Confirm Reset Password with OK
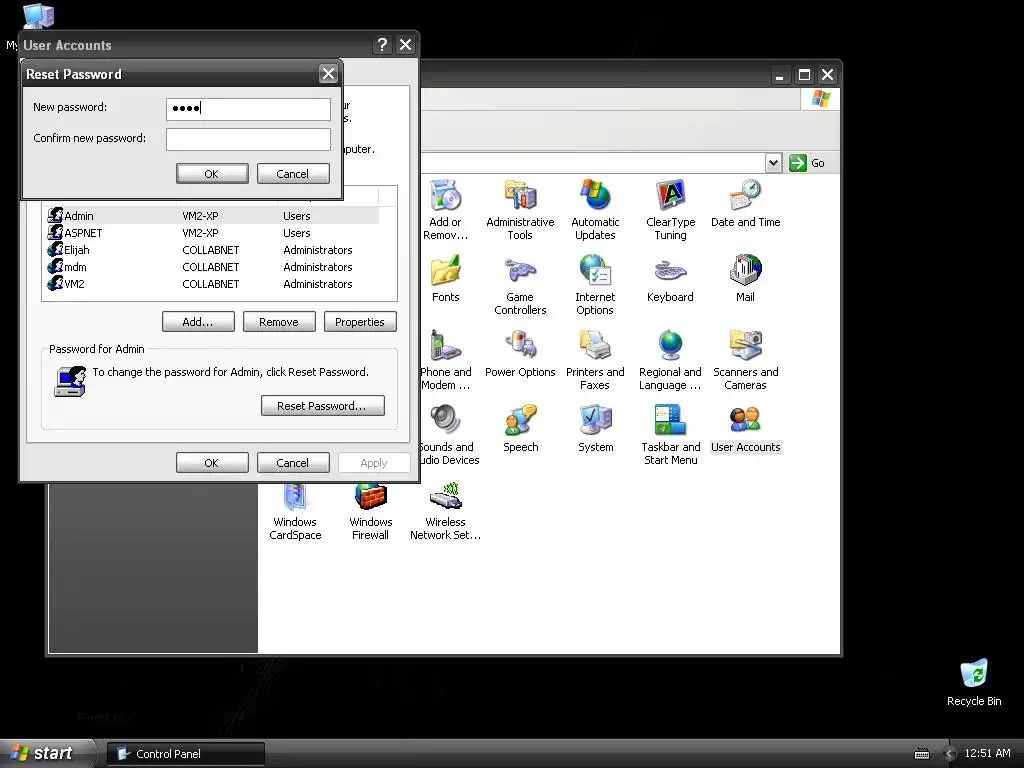Viewport: 1024px width, 768px height. (212, 174)
